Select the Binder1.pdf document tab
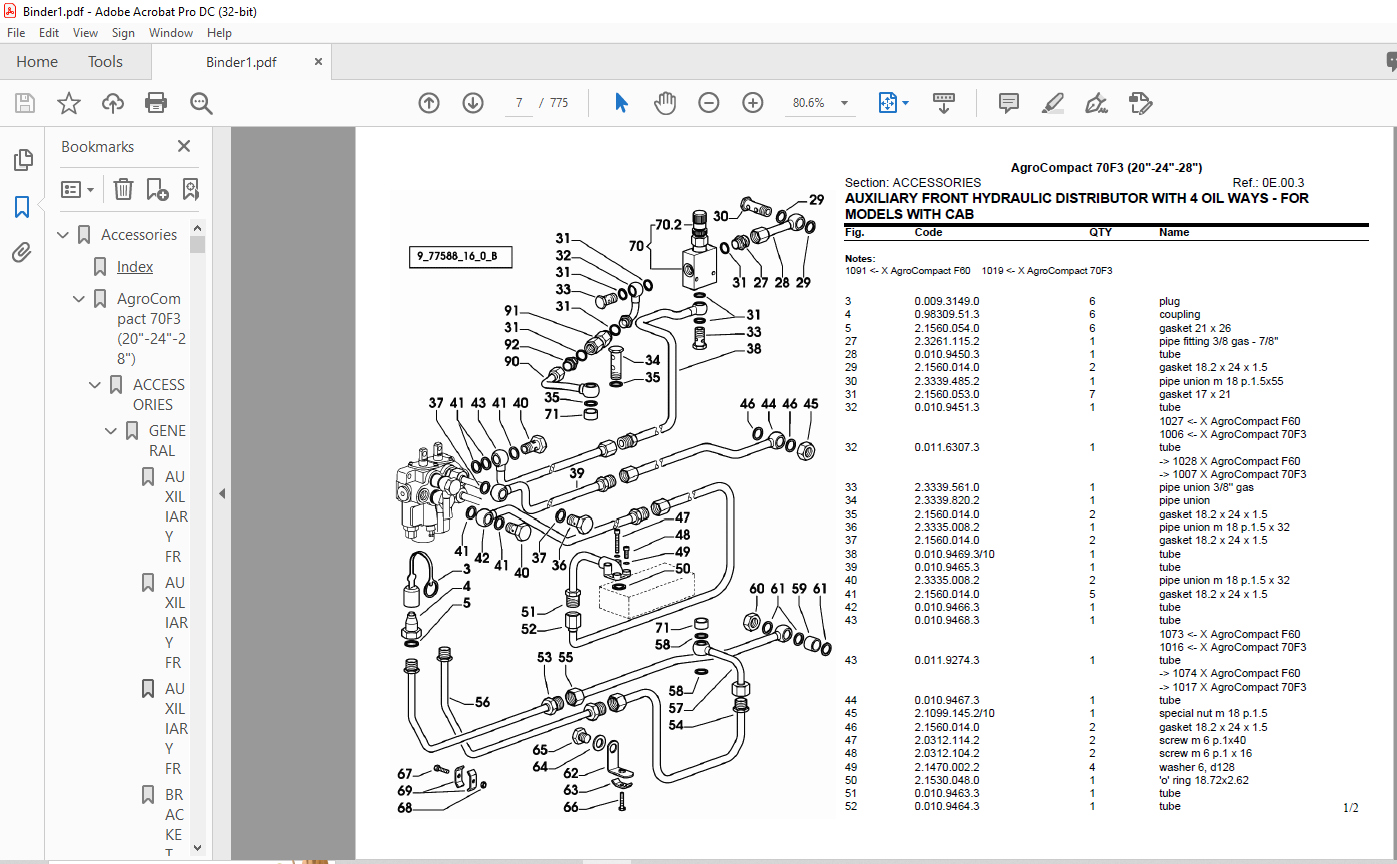The width and height of the screenshot is (1397, 864). 241,61
